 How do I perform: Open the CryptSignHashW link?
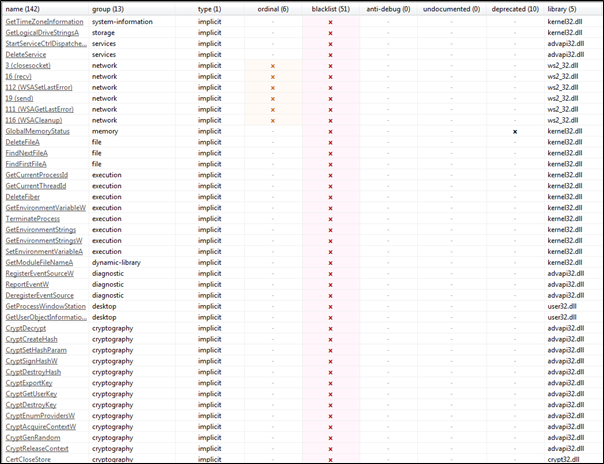tap(32, 361)
